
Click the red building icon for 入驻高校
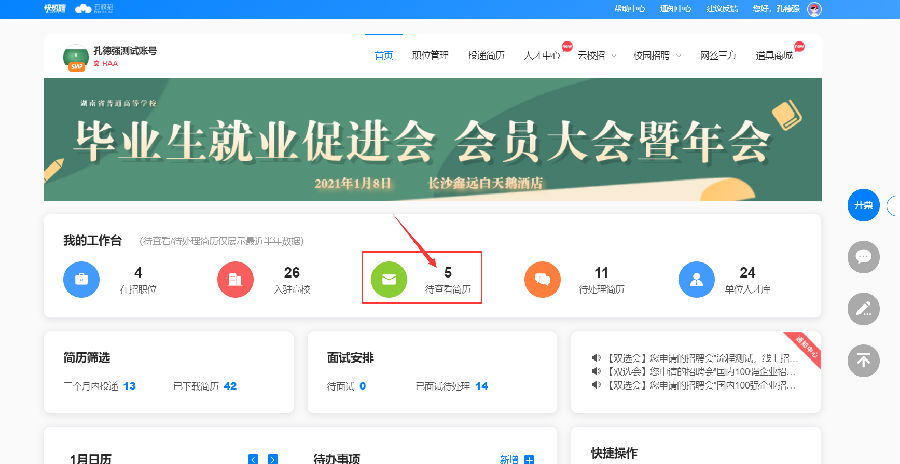[235, 280]
